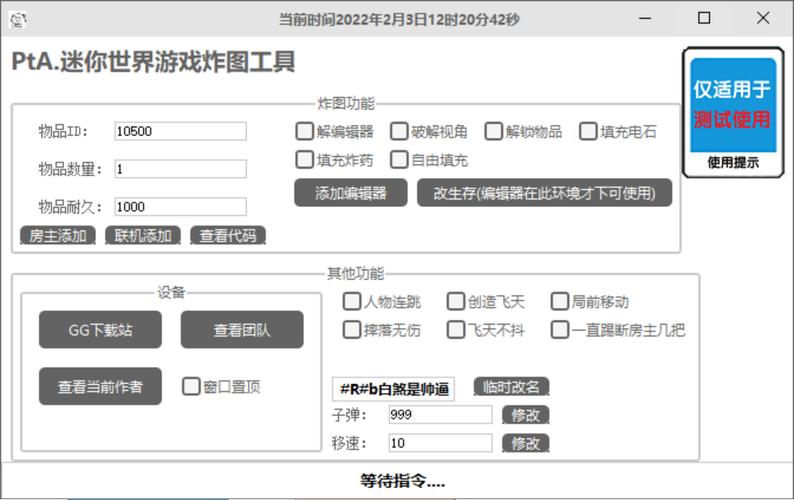The height and width of the screenshot is (500, 794).
Task: Click the 查看代码 button
Action: 228,236
